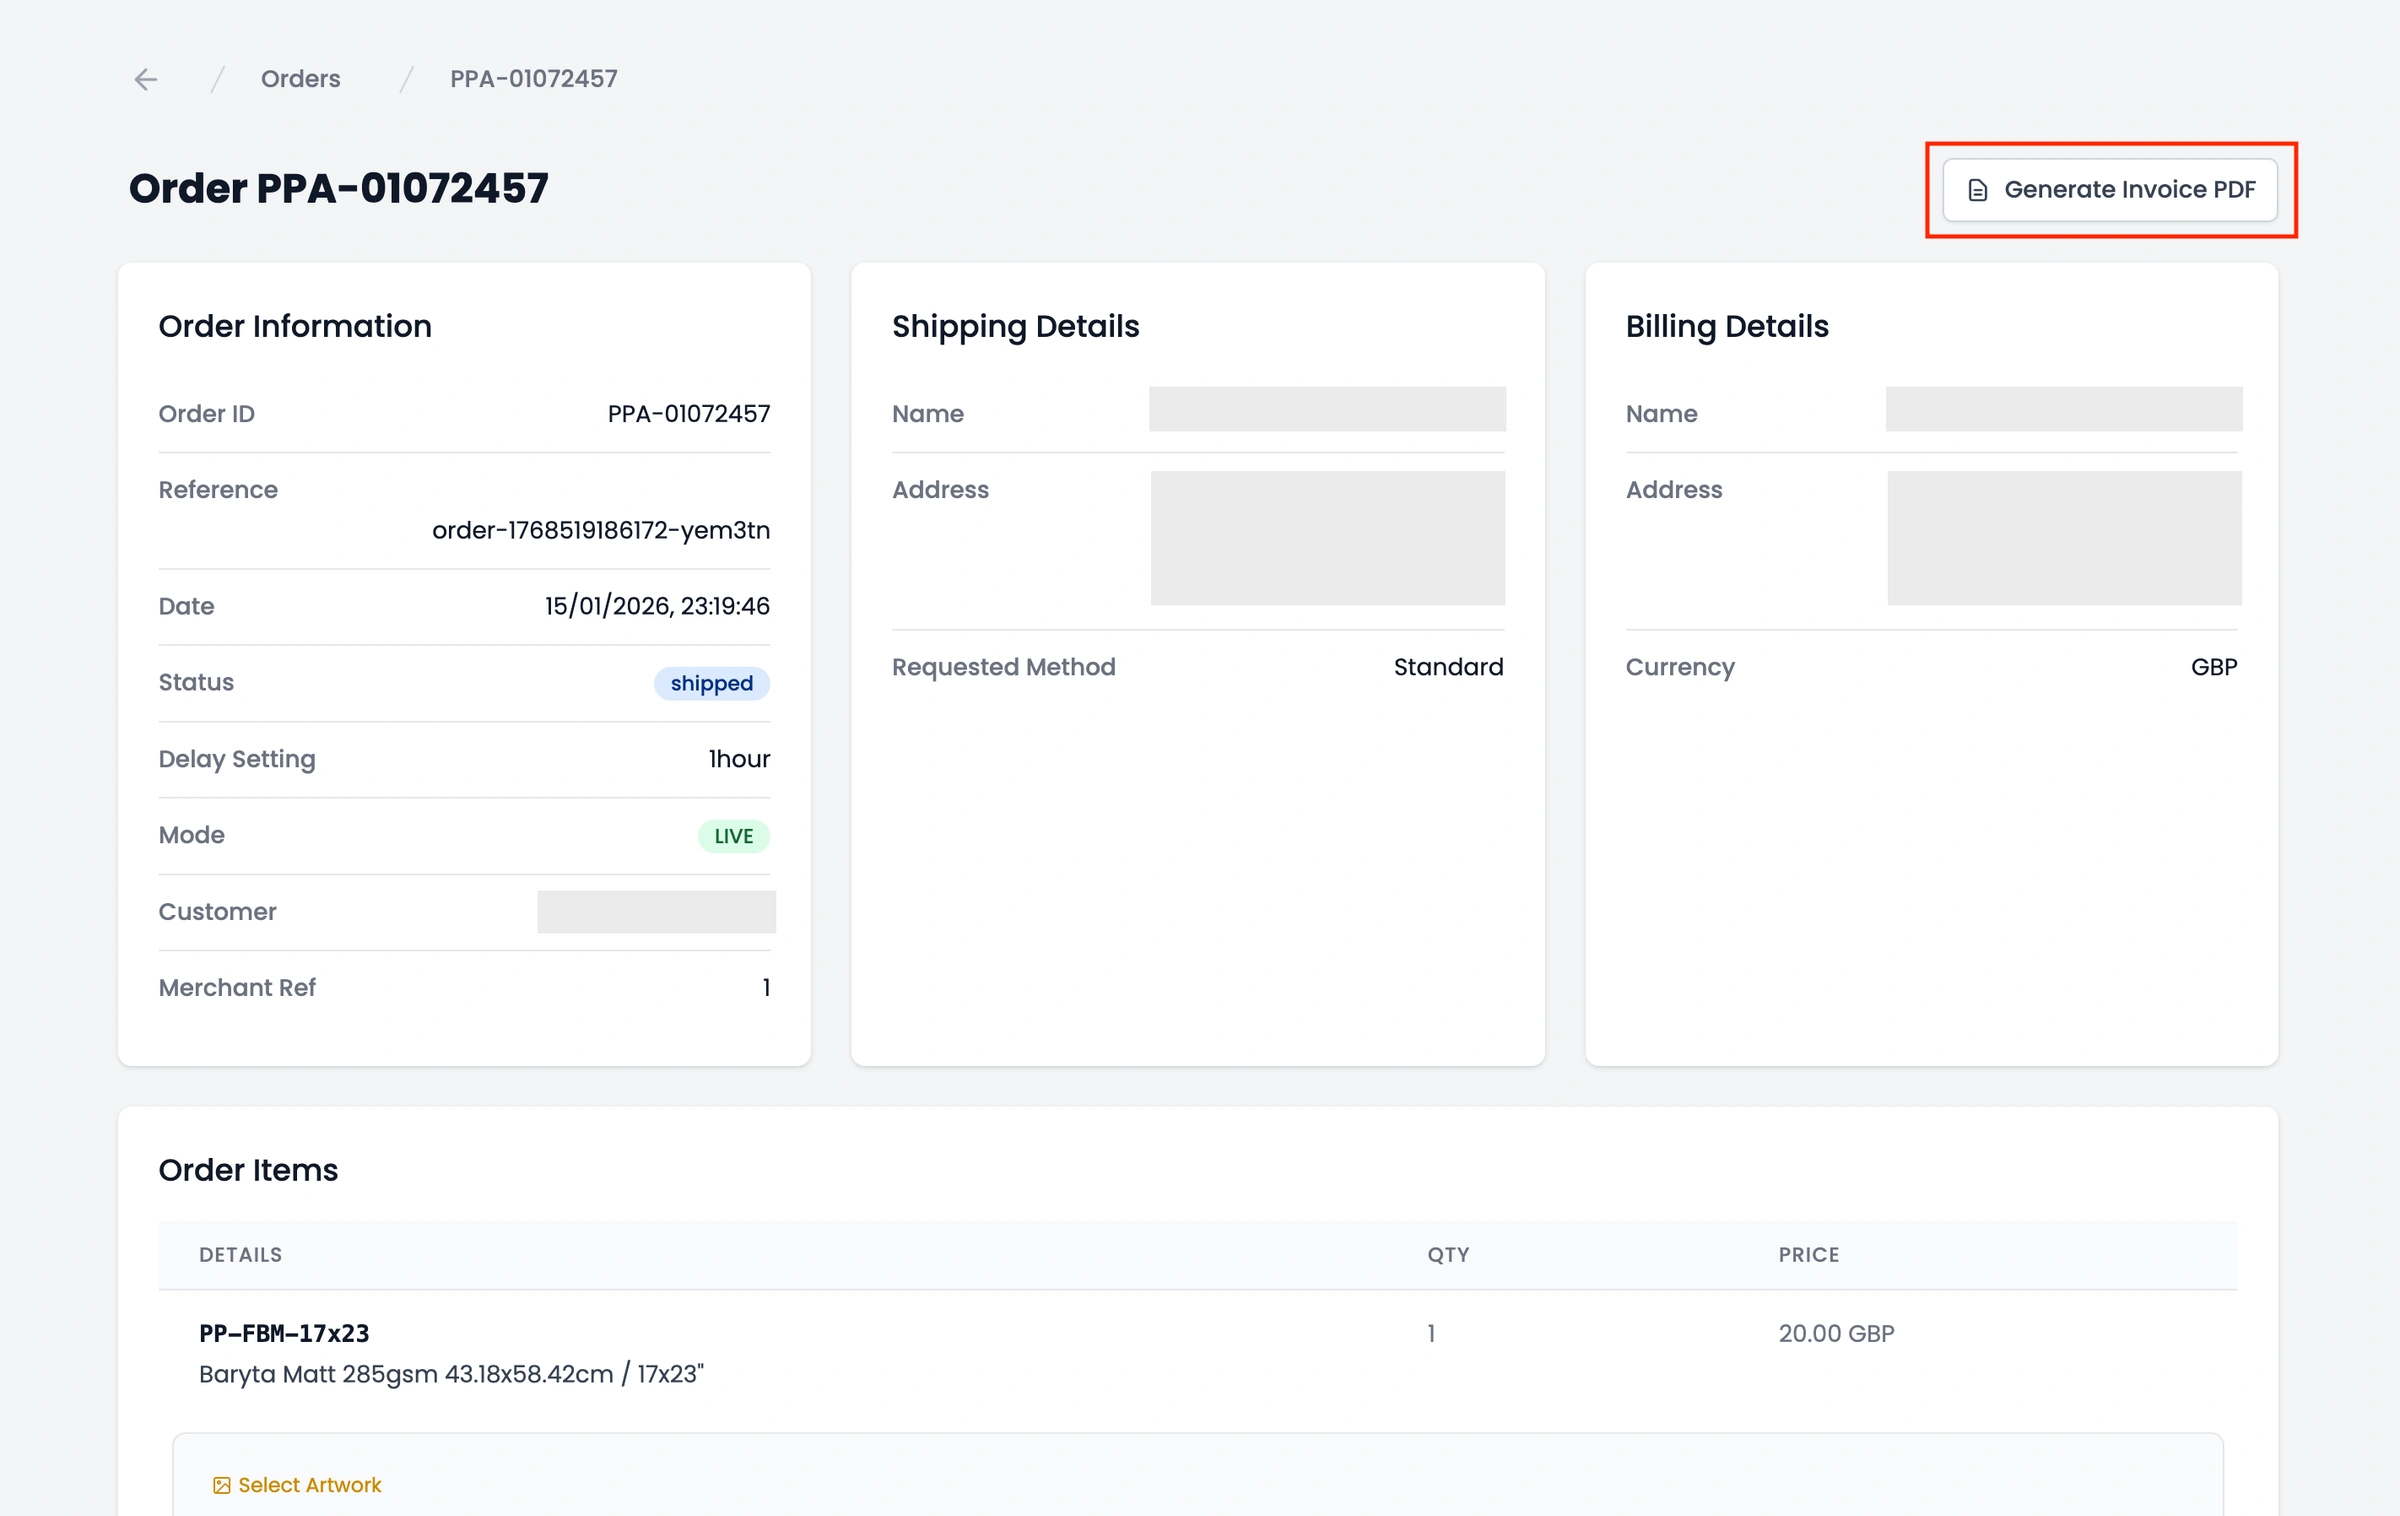2400x1516 pixels.
Task: Select the GBP currency value
Action: (x=2214, y=667)
